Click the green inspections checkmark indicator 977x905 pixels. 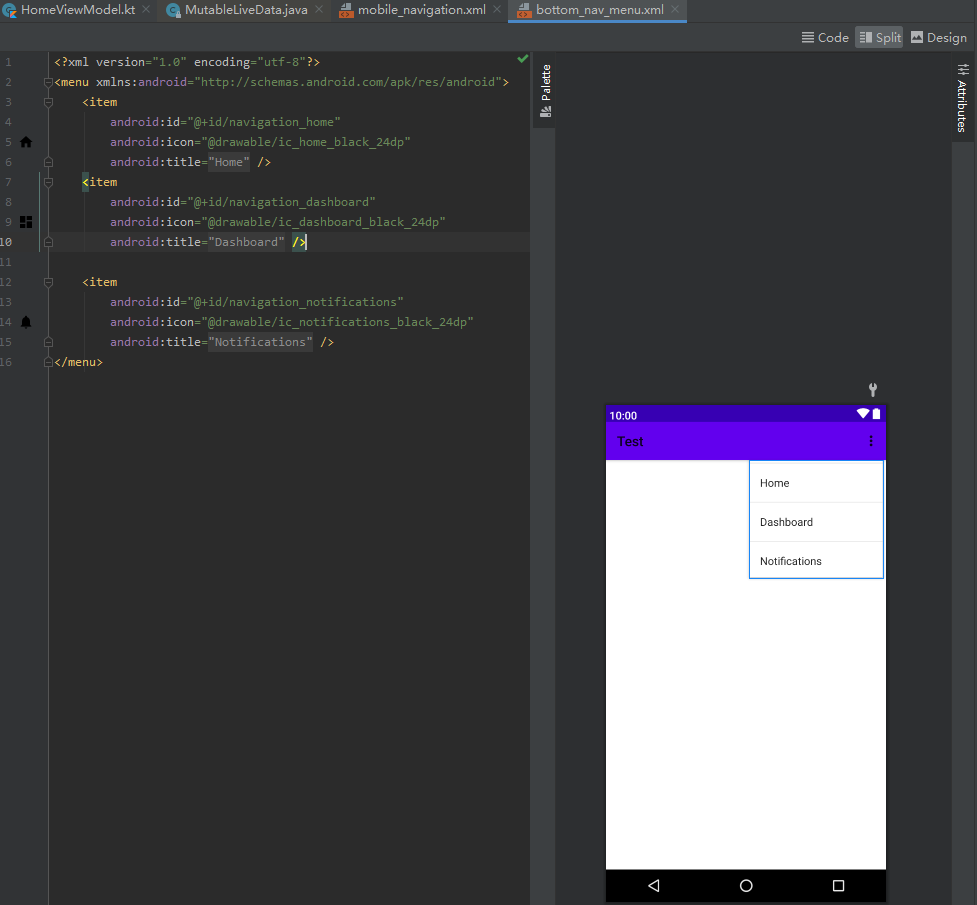pyautogui.click(x=522, y=59)
